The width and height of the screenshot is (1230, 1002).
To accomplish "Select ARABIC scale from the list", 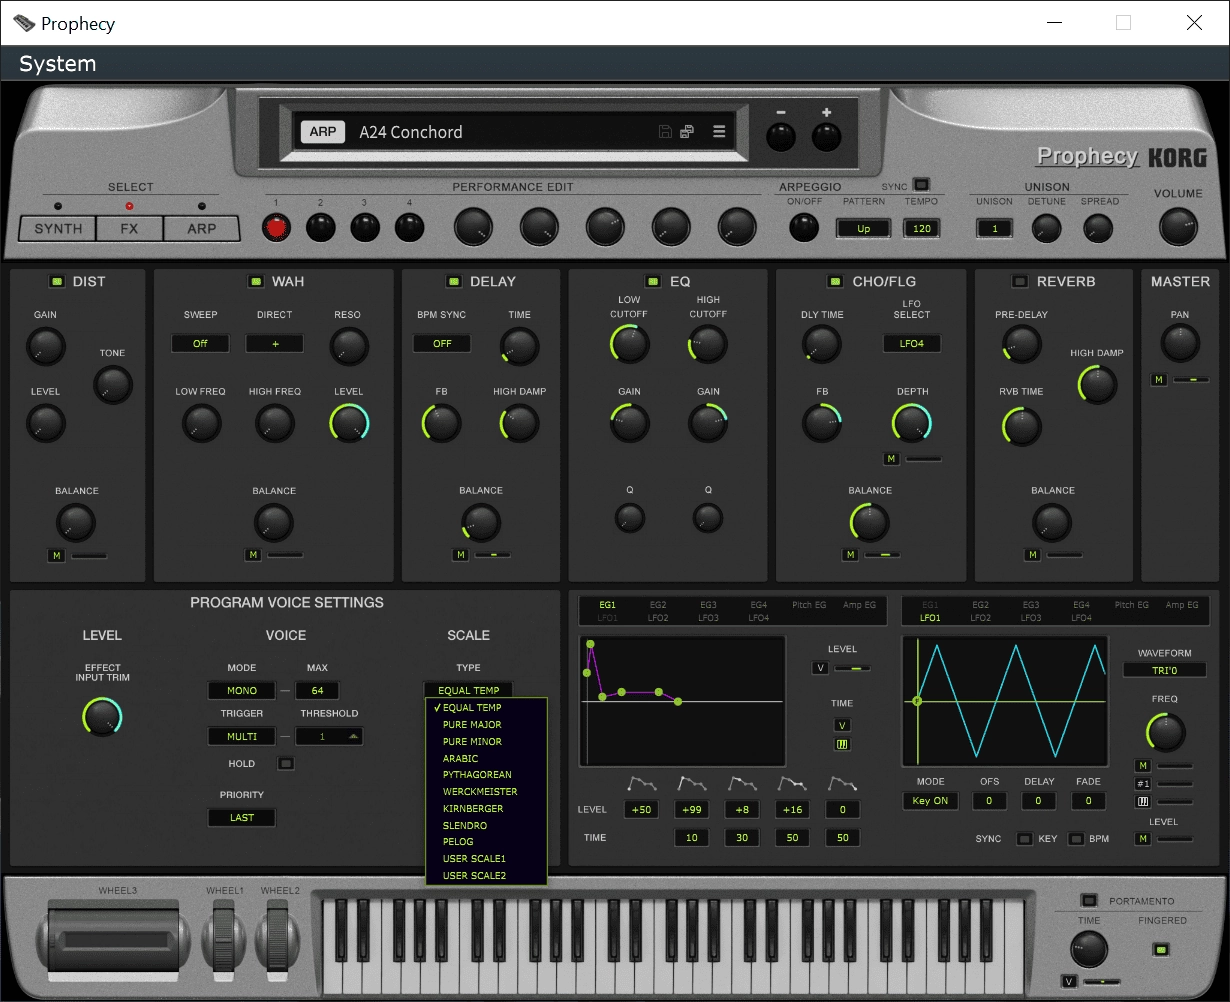I will point(487,758).
